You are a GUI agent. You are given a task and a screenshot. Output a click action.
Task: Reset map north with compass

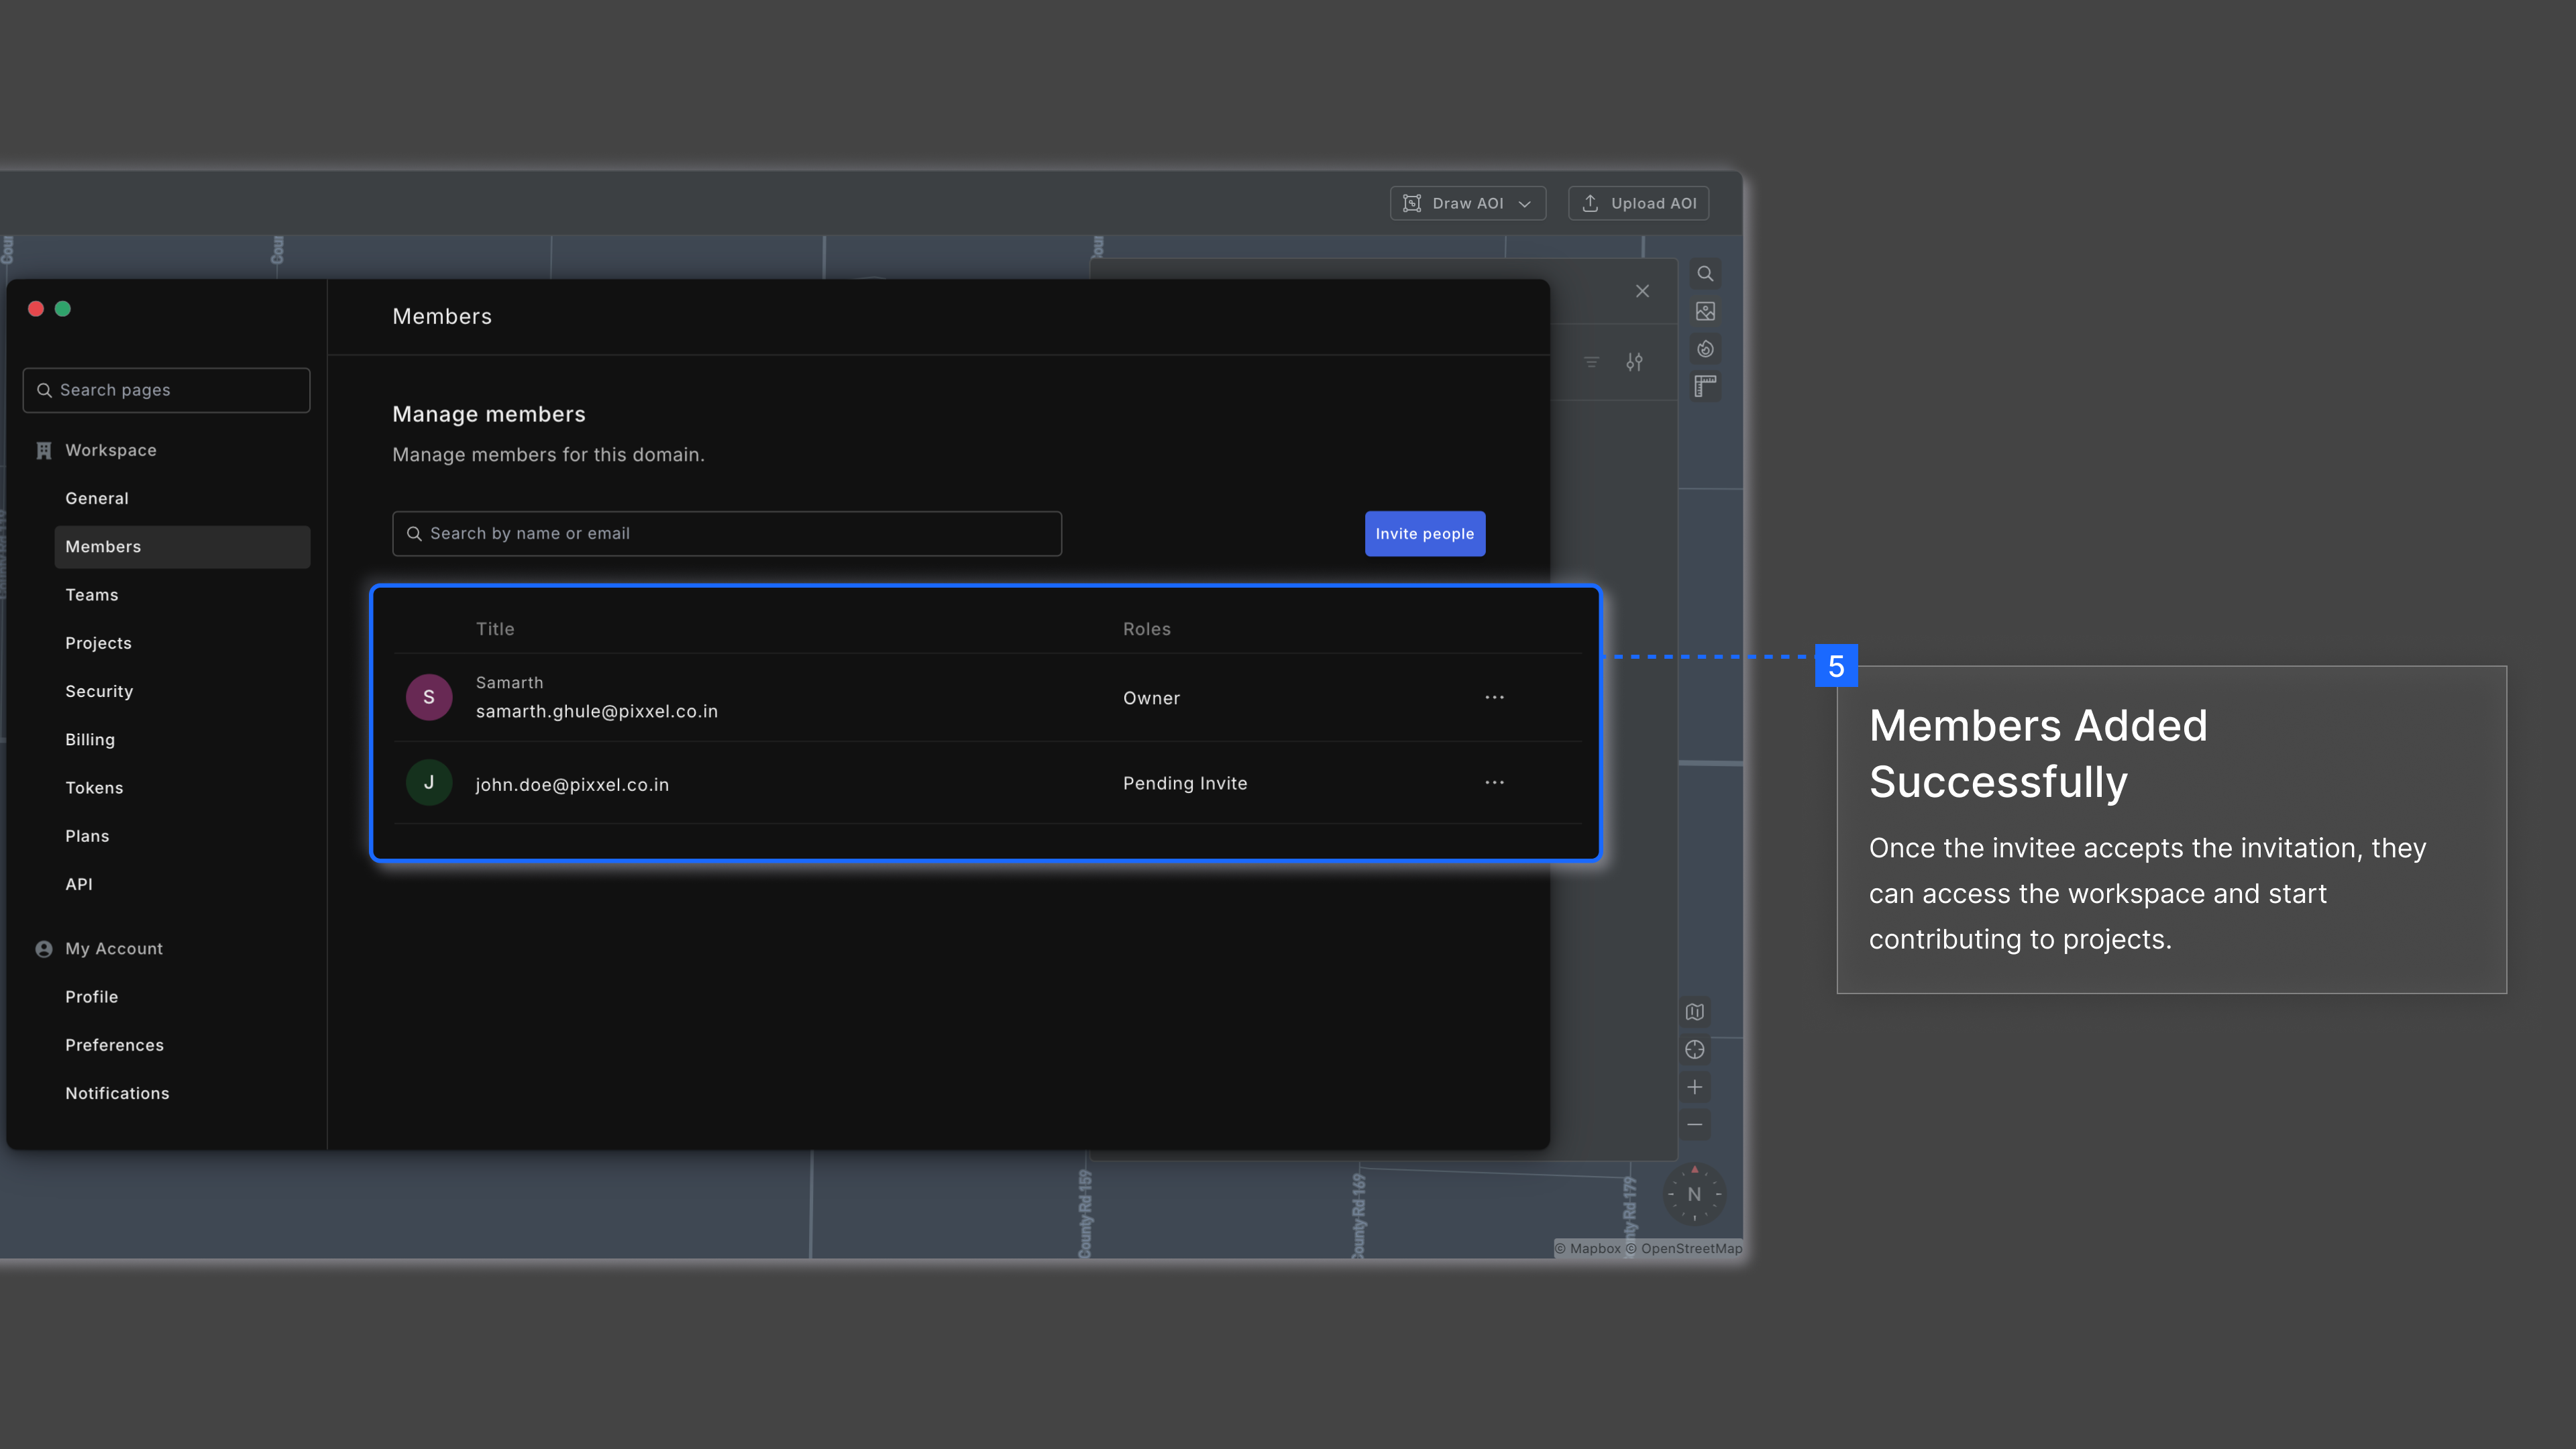(x=1694, y=1194)
